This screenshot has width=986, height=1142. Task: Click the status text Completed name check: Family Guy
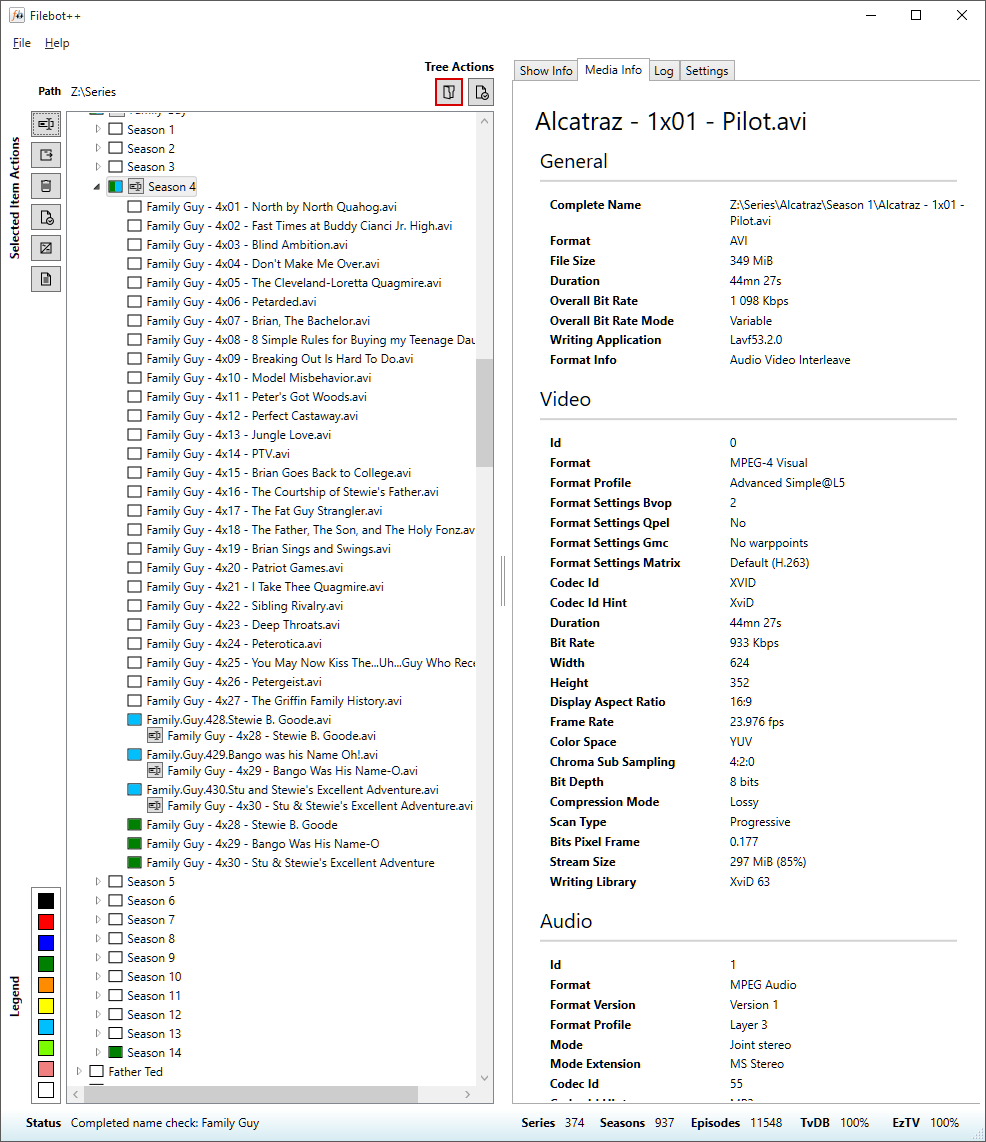tap(165, 1122)
